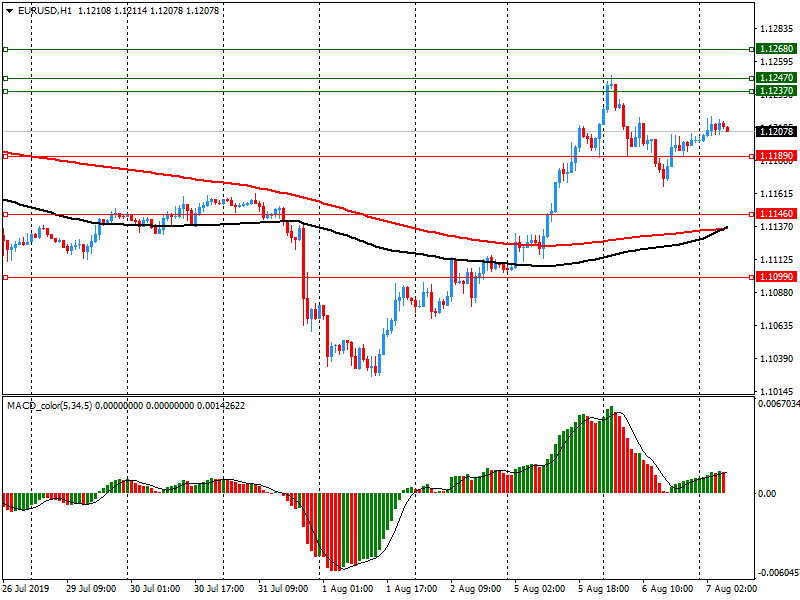
Task: Select the red 1.11460 price label
Action: coord(777,214)
